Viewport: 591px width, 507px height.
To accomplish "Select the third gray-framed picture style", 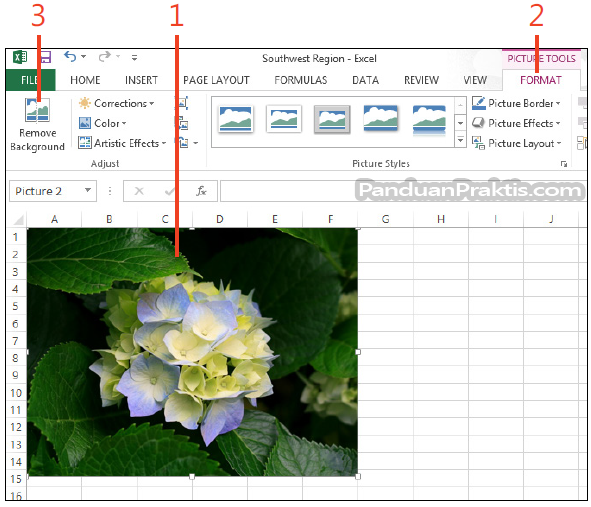I will coord(332,119).
